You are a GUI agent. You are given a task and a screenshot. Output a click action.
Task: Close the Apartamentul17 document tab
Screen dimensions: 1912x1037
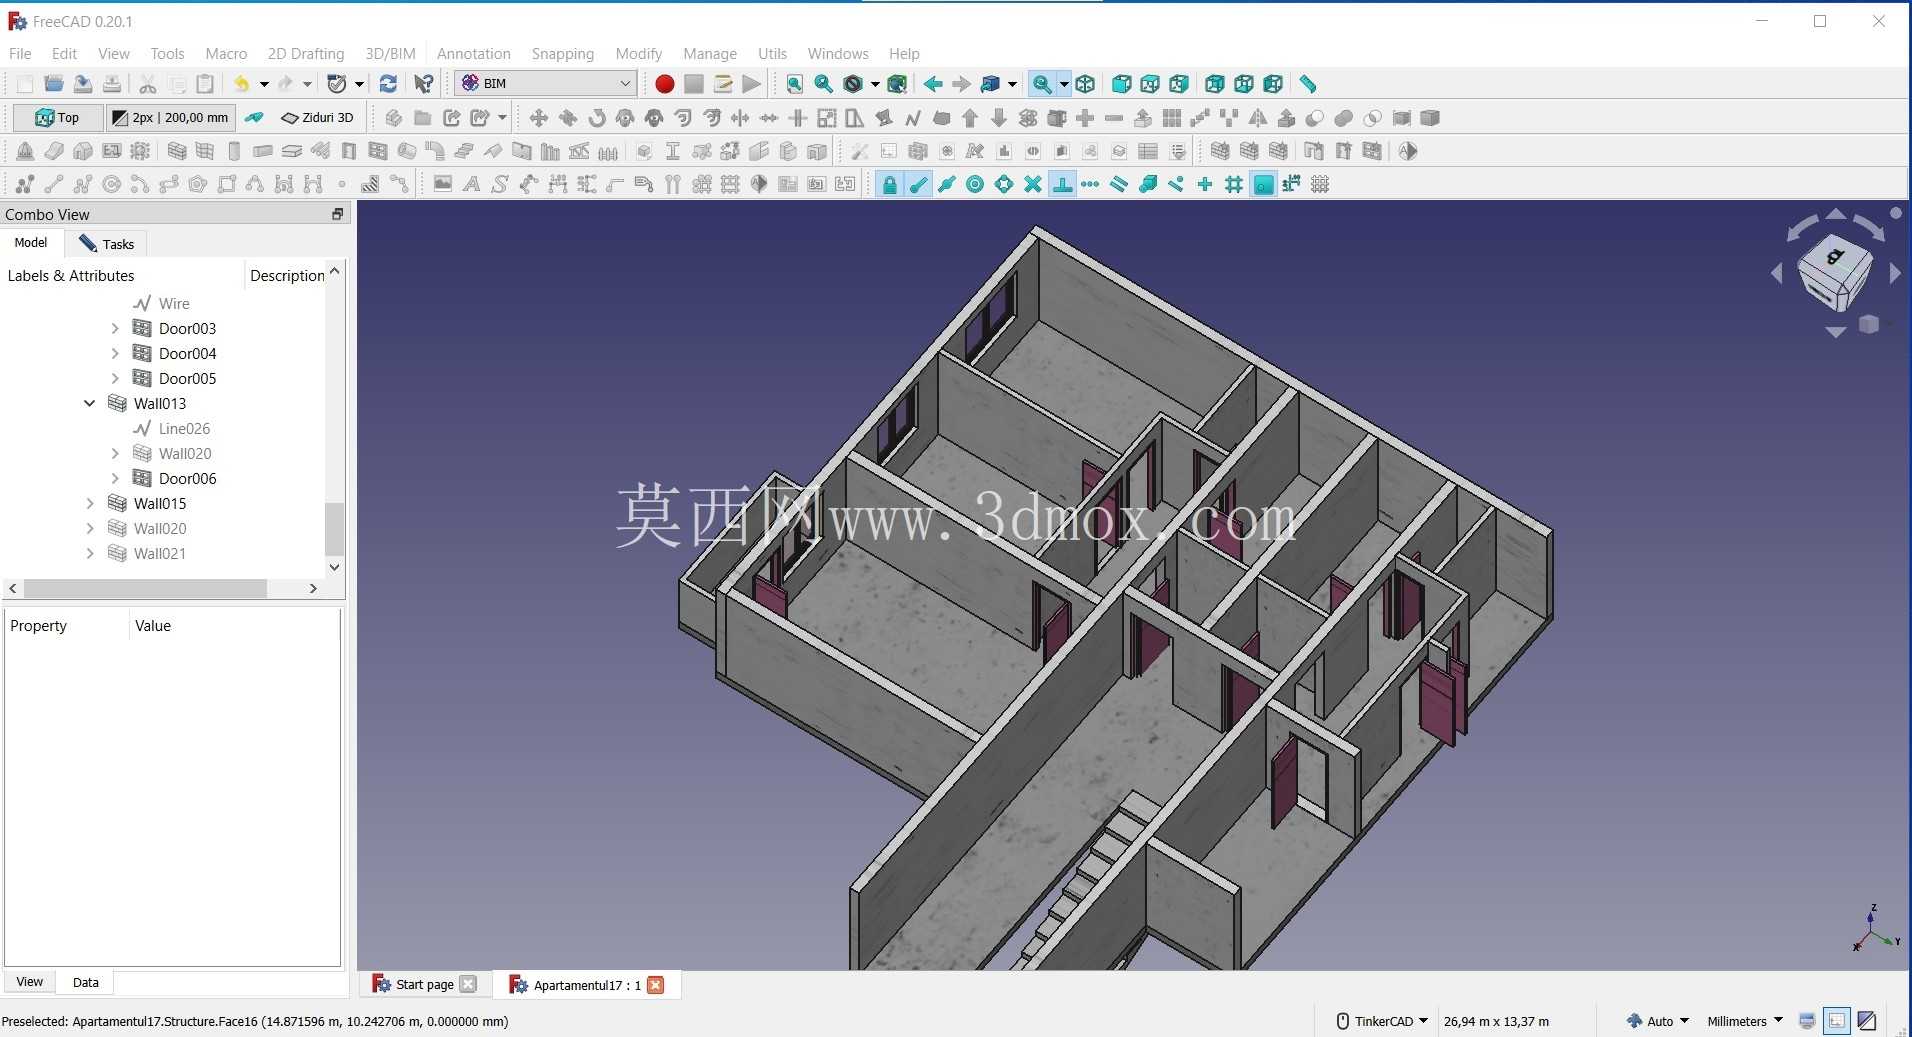(x=656, y=985)
